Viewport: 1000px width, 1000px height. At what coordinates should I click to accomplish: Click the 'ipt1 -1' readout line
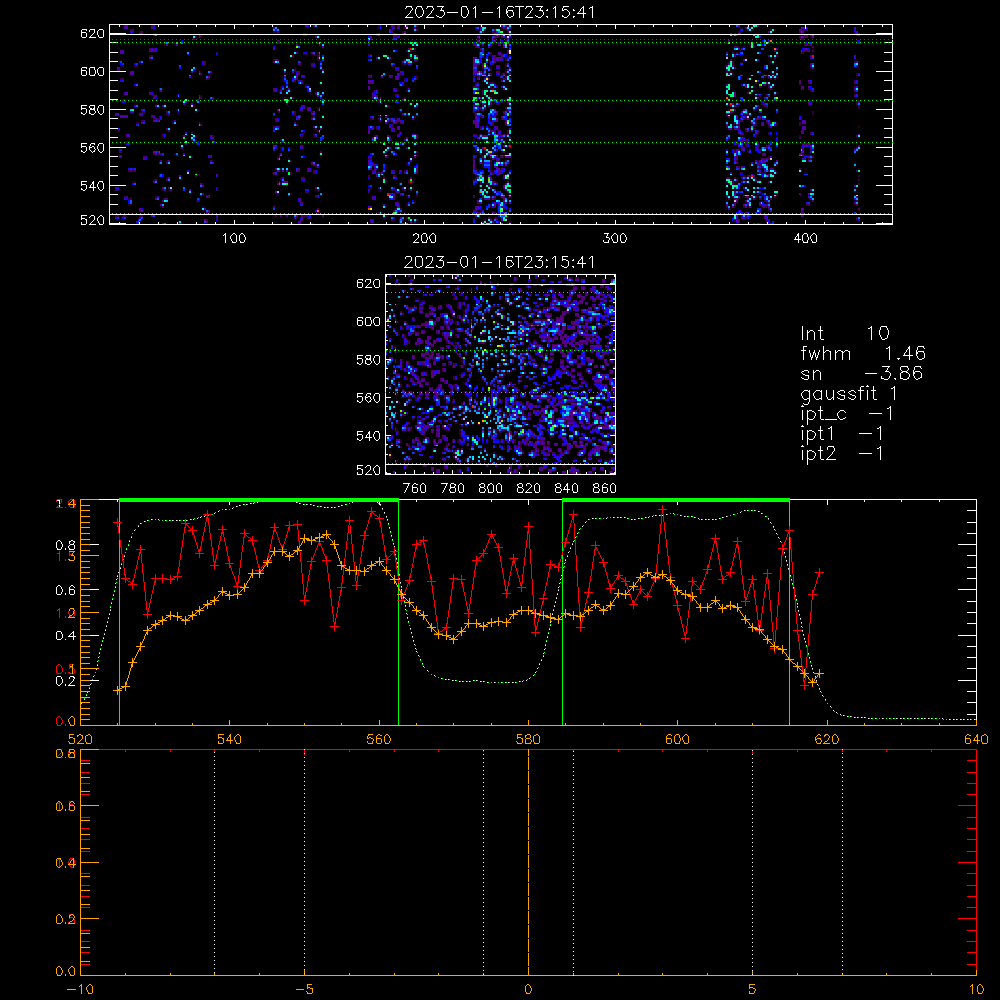[842, 434]
